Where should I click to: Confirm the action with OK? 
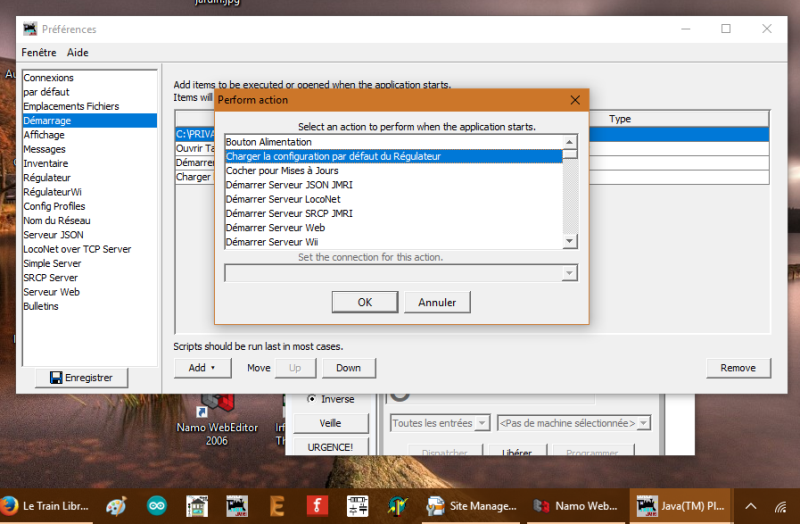coord(365,302)
